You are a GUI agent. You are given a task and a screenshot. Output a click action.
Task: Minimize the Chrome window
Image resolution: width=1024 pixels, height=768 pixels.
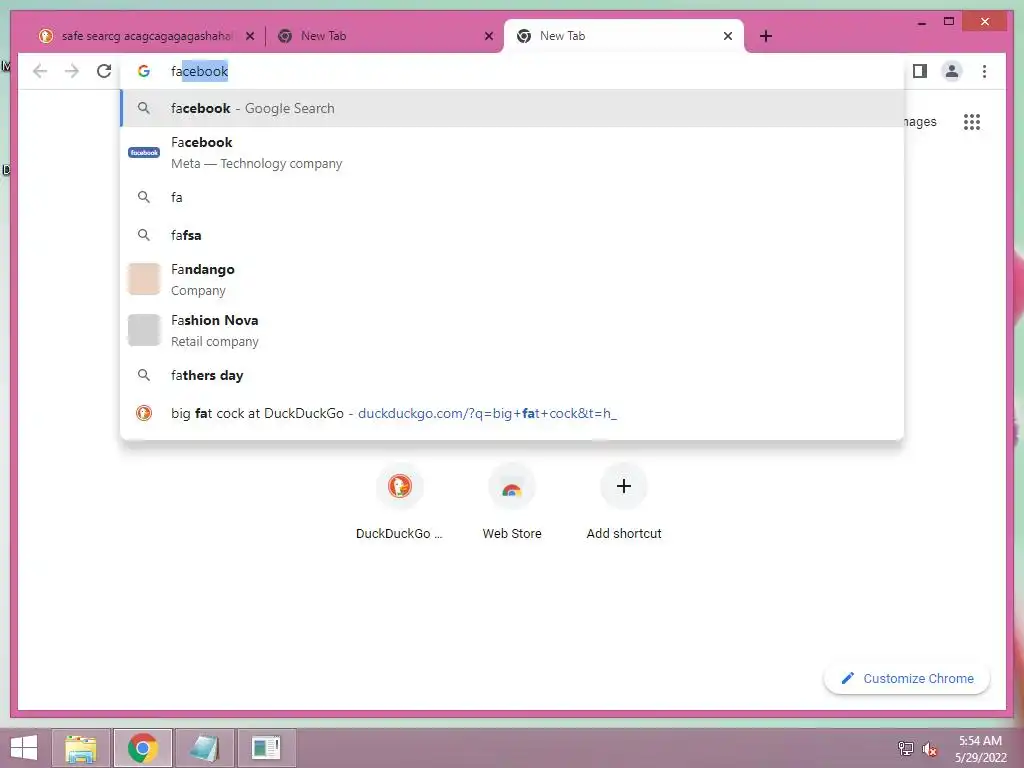921,23
